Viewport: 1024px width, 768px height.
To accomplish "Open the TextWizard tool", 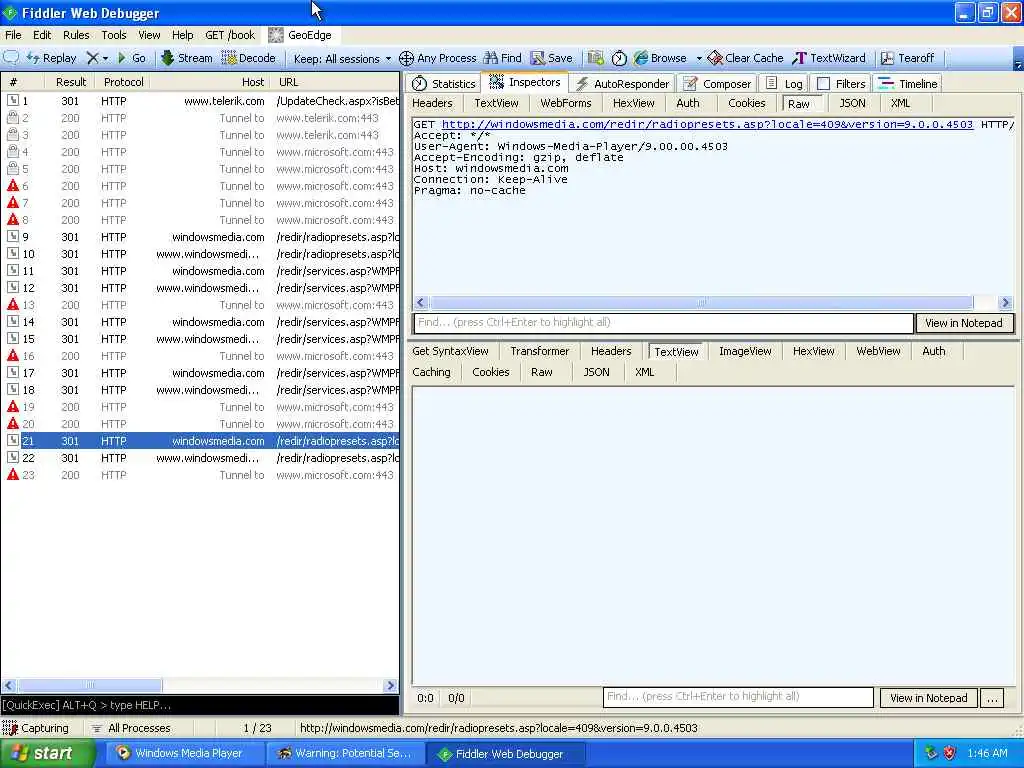I will click(x=829, y=58).
